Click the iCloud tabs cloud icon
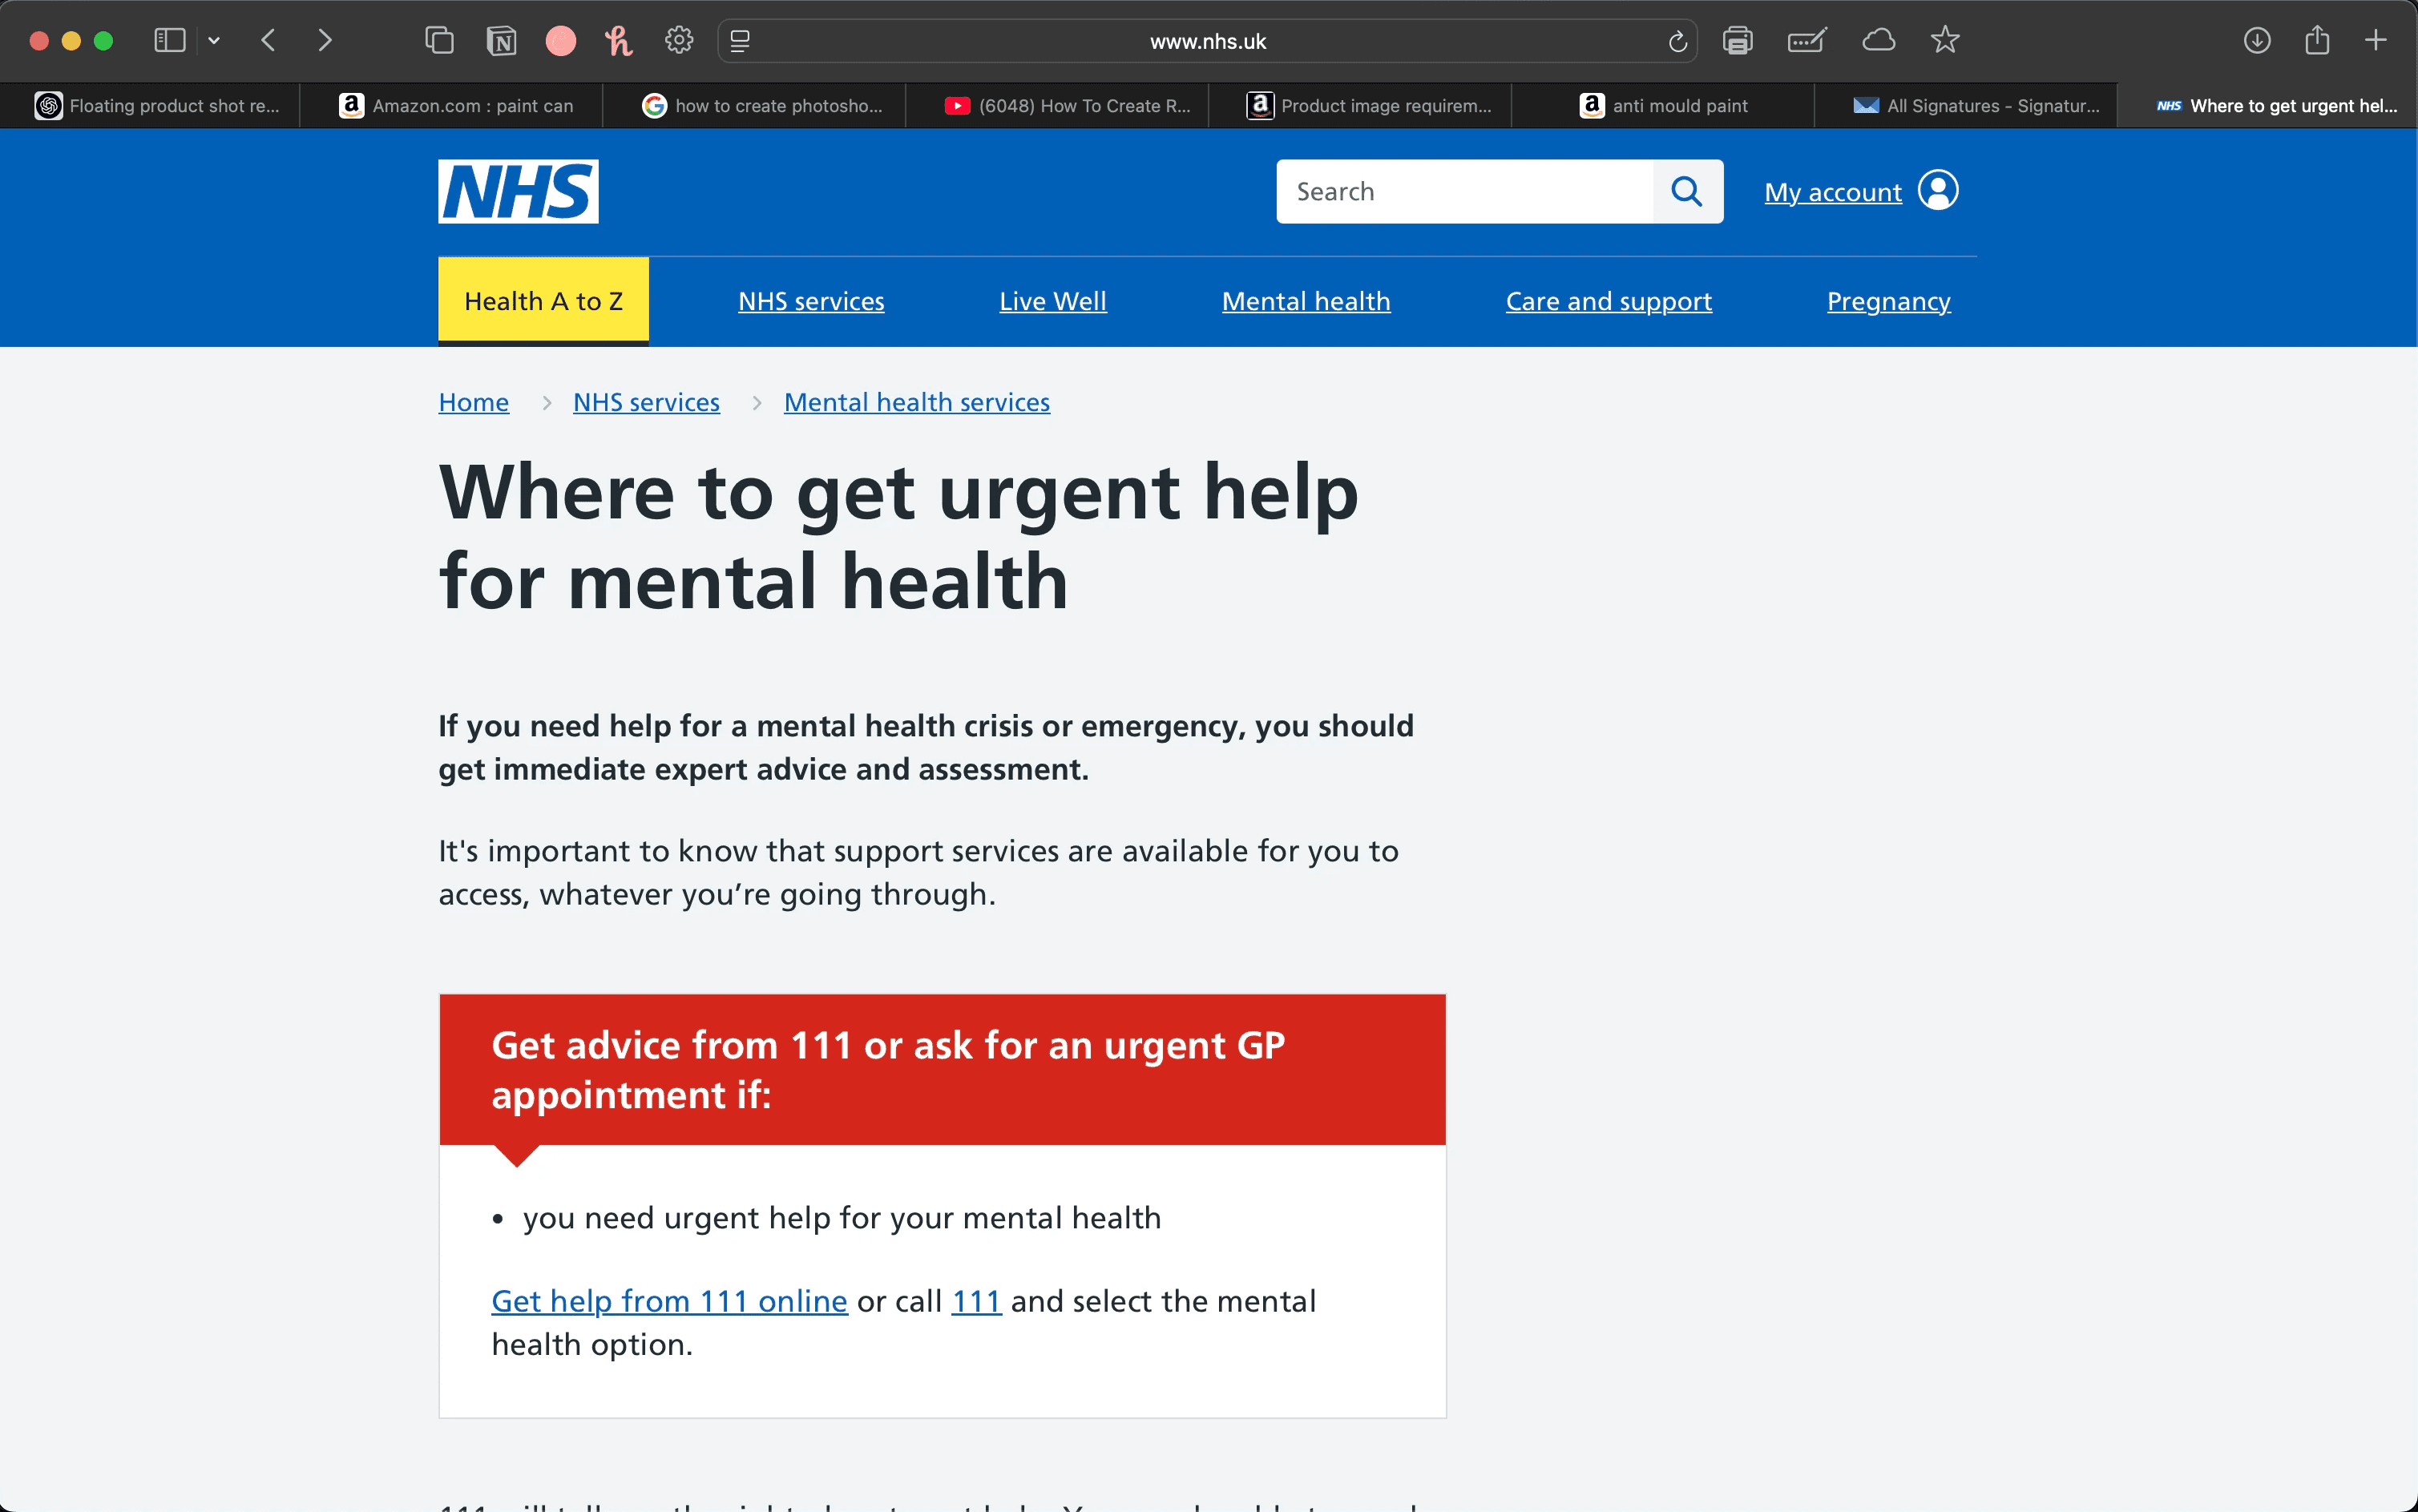Screen dimensions: 2418x1512 pos(1878,41)
